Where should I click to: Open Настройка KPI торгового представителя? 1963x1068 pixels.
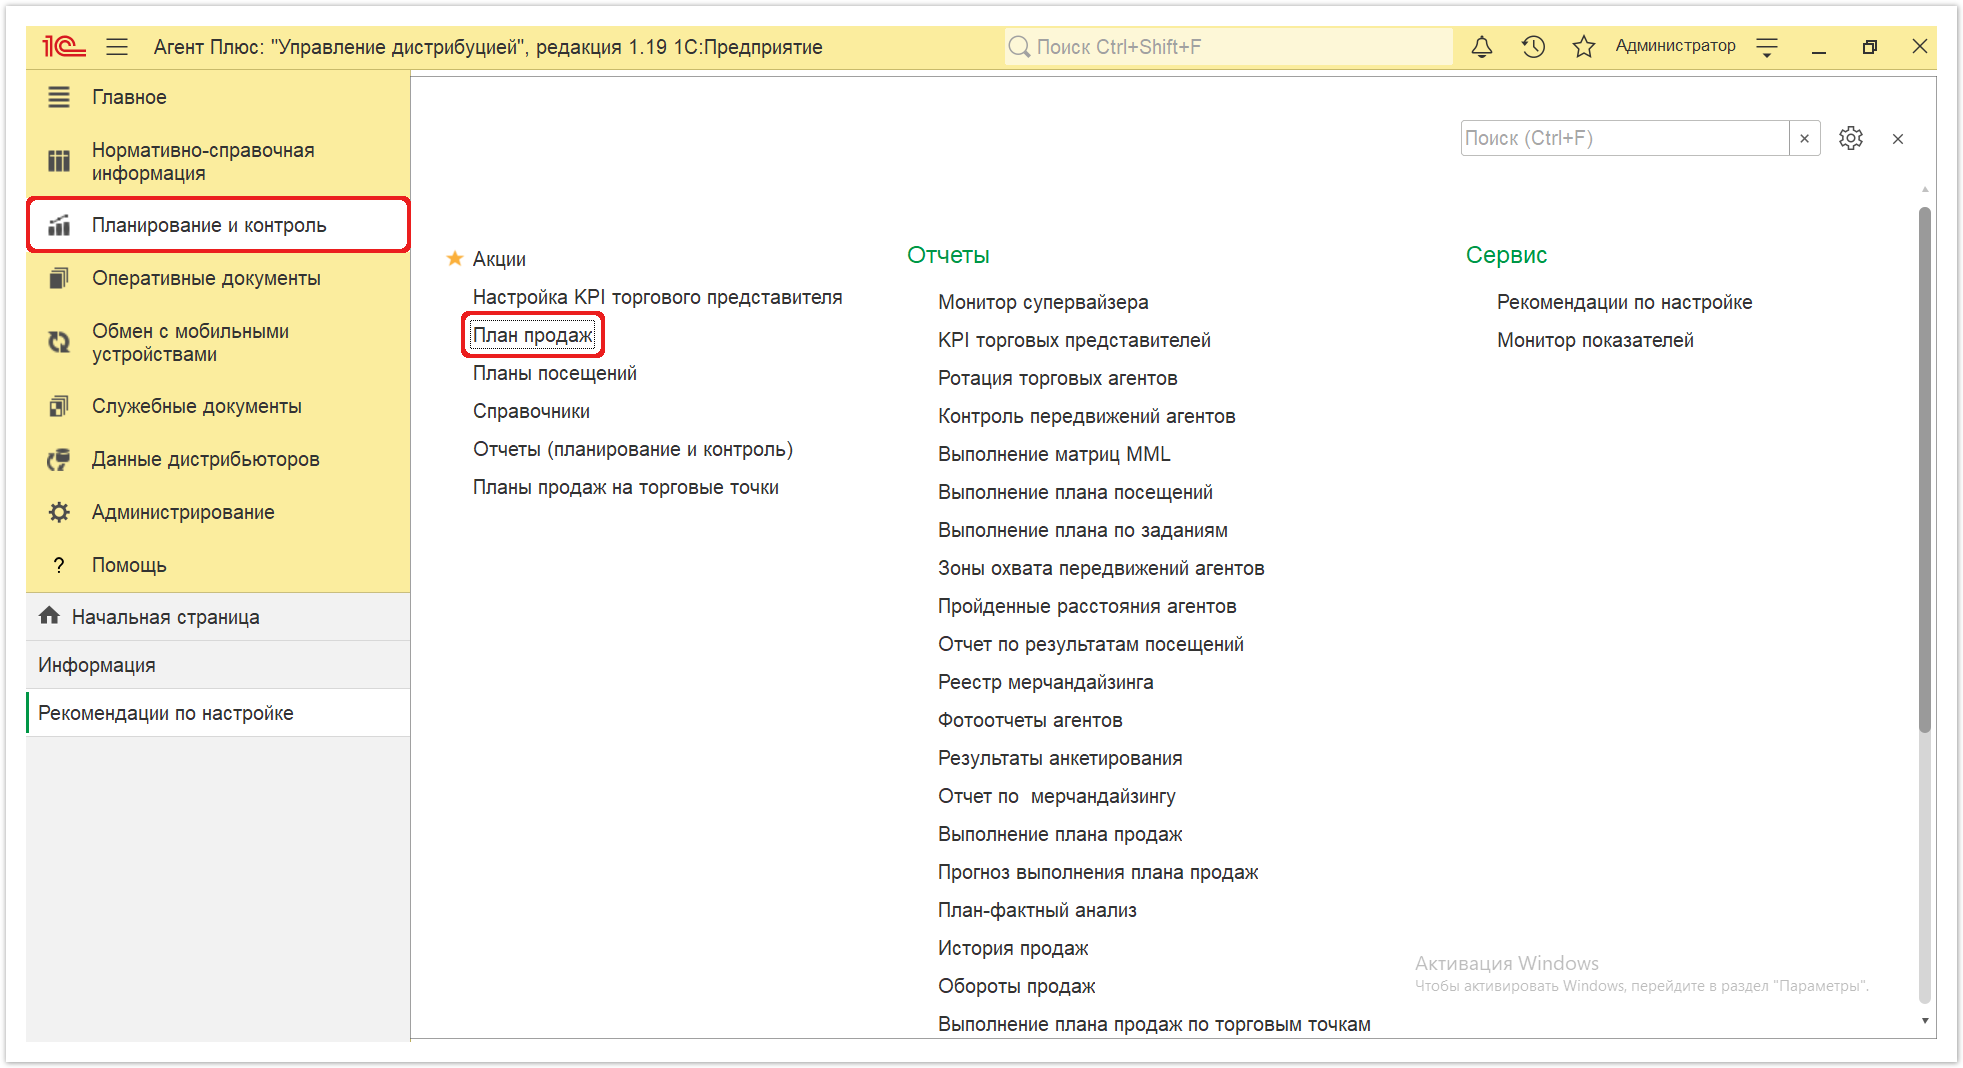(x=657, y=297)
